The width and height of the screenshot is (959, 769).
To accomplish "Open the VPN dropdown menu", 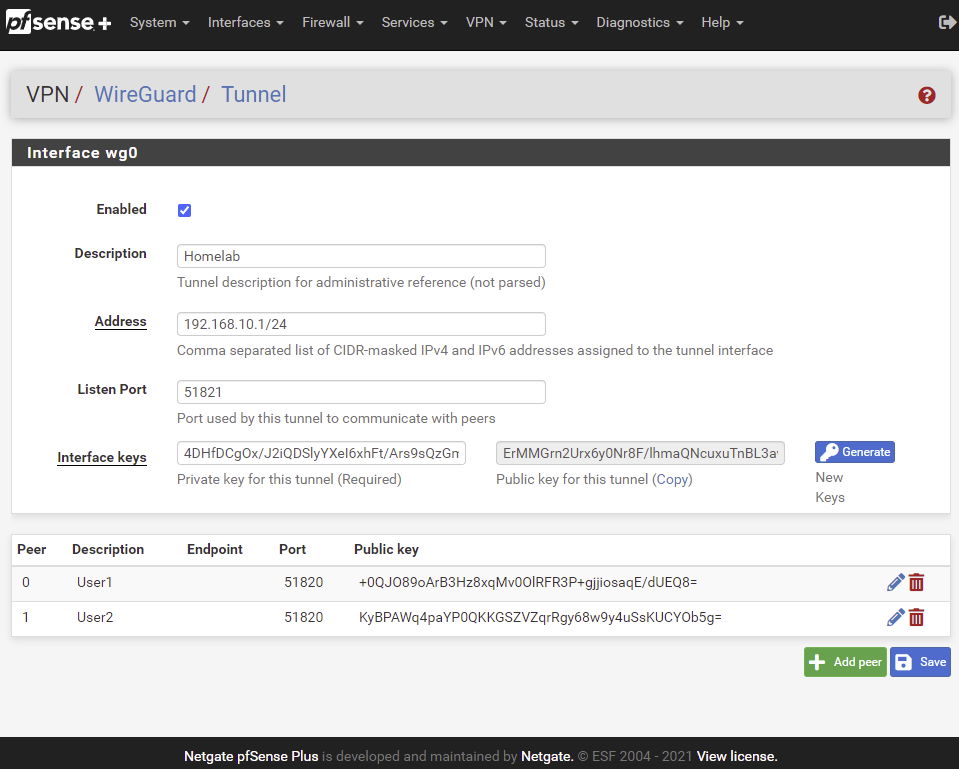I will point(486,23).
